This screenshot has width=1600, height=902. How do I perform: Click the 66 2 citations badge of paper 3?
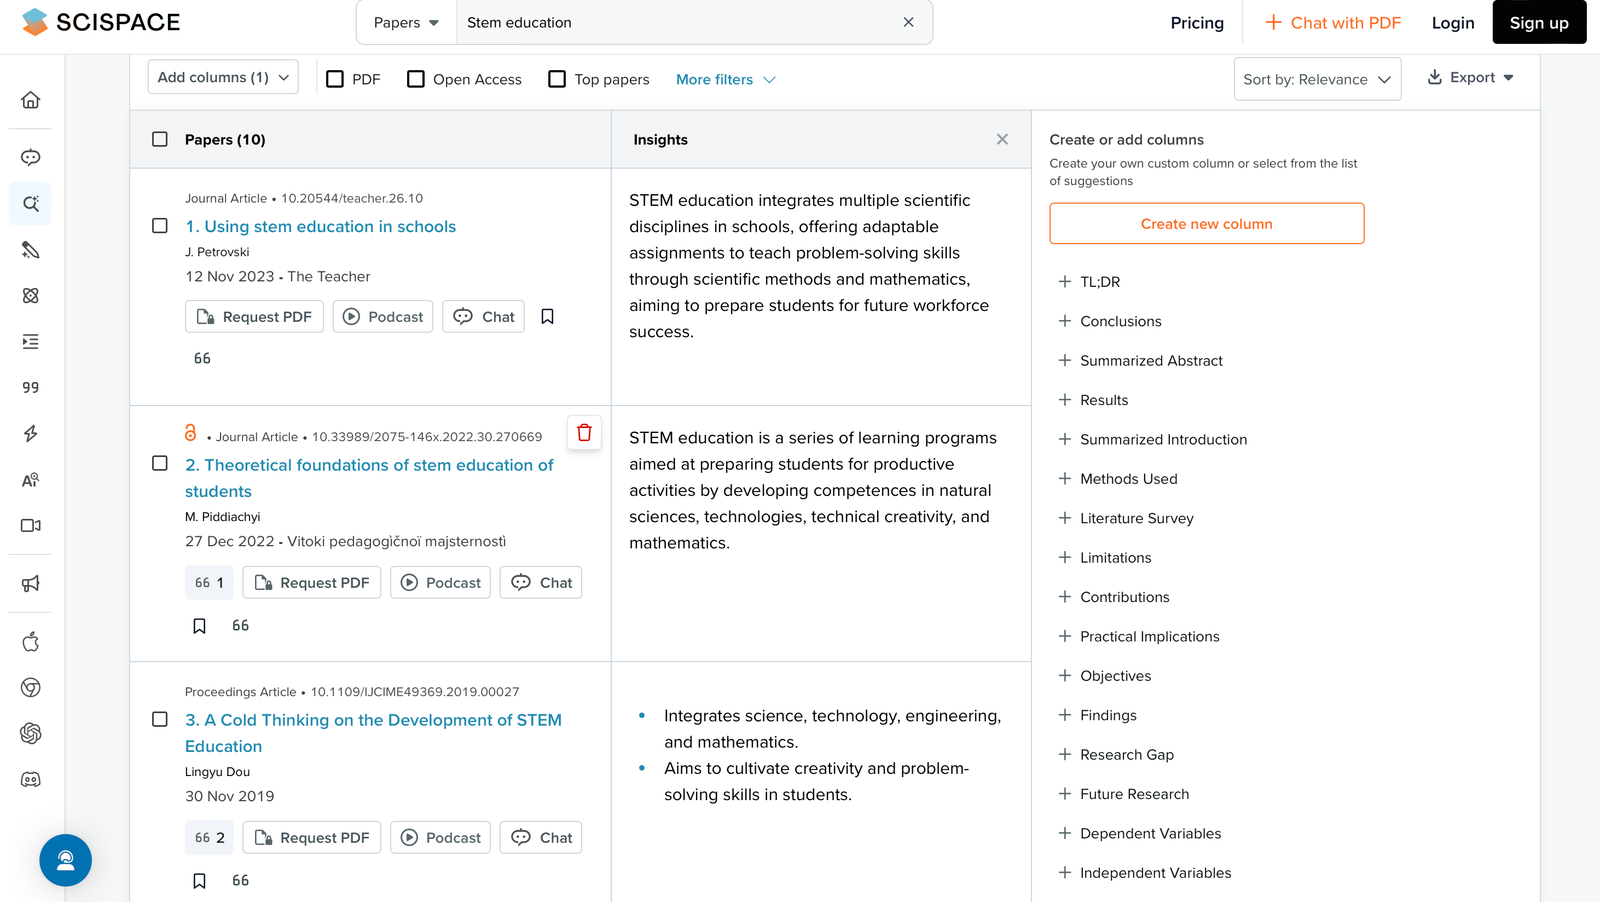209,838
